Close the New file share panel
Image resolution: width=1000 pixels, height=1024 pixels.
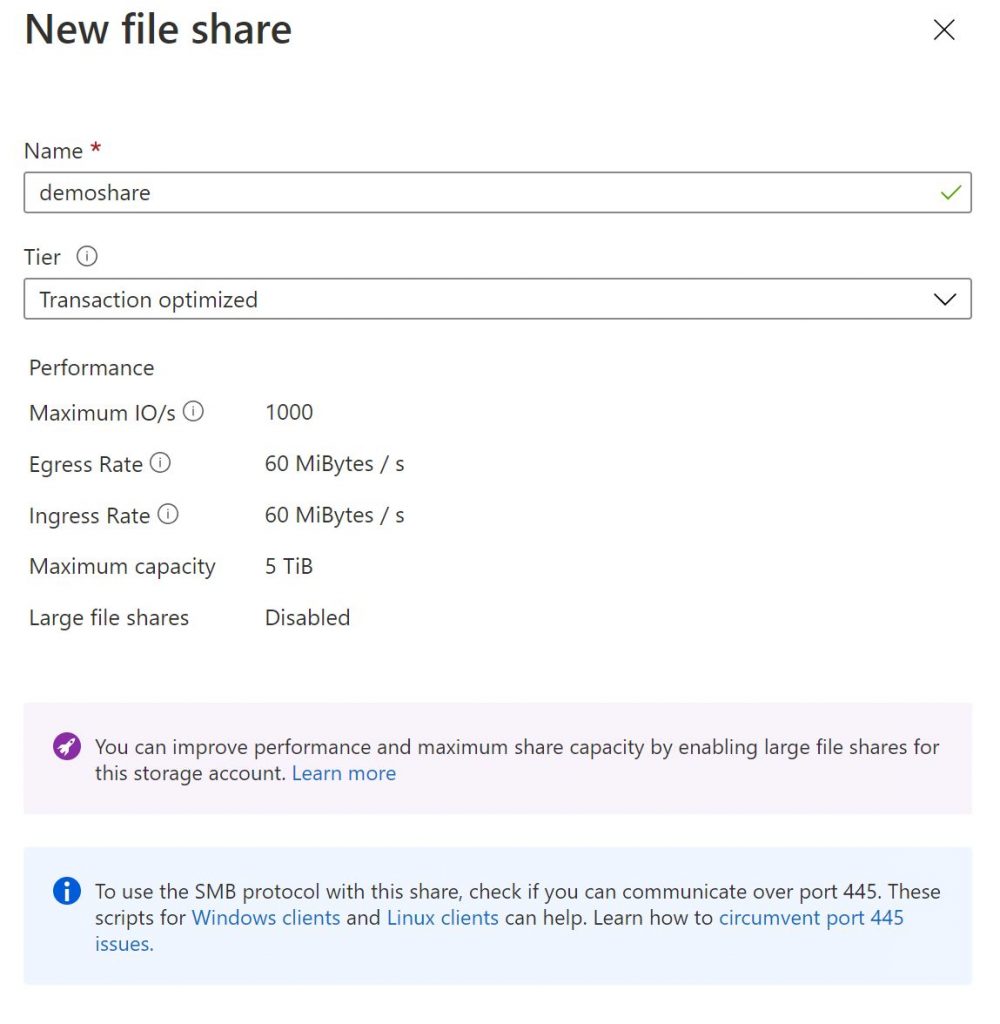[943, 31]
